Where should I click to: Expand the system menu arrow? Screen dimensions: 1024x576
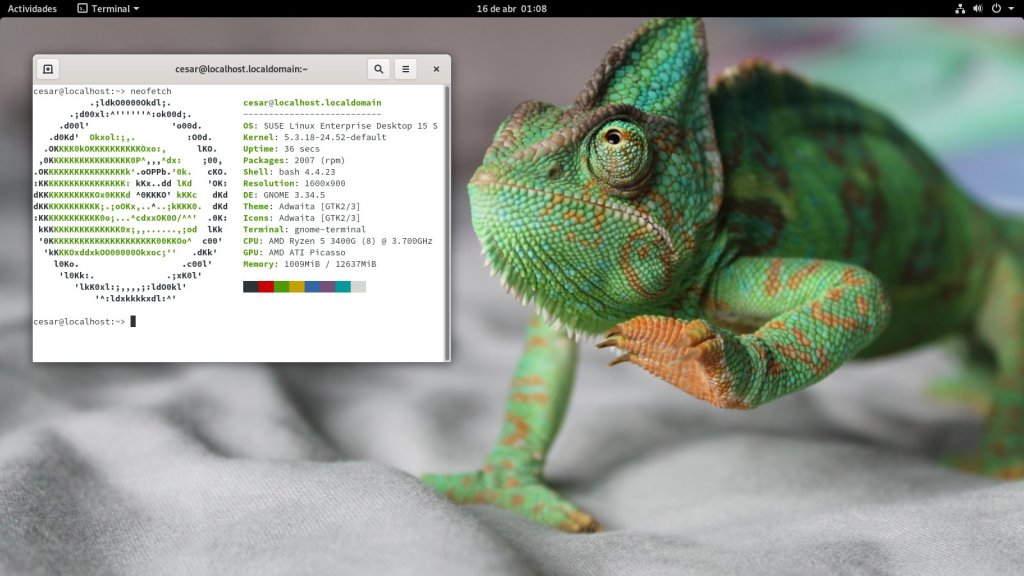[x=1011, y=8]
